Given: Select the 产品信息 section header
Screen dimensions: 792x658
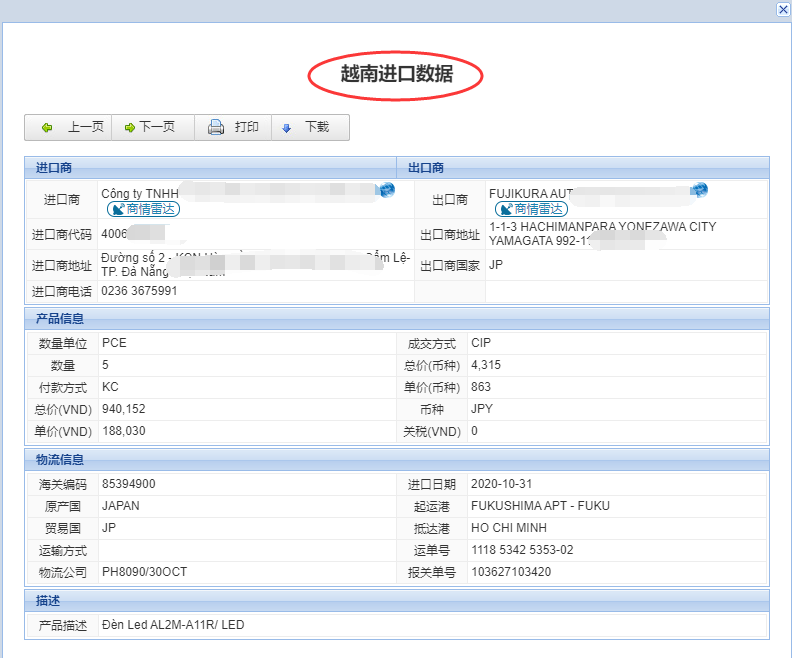Looking at the screenshot, I should tap(59, 319).
